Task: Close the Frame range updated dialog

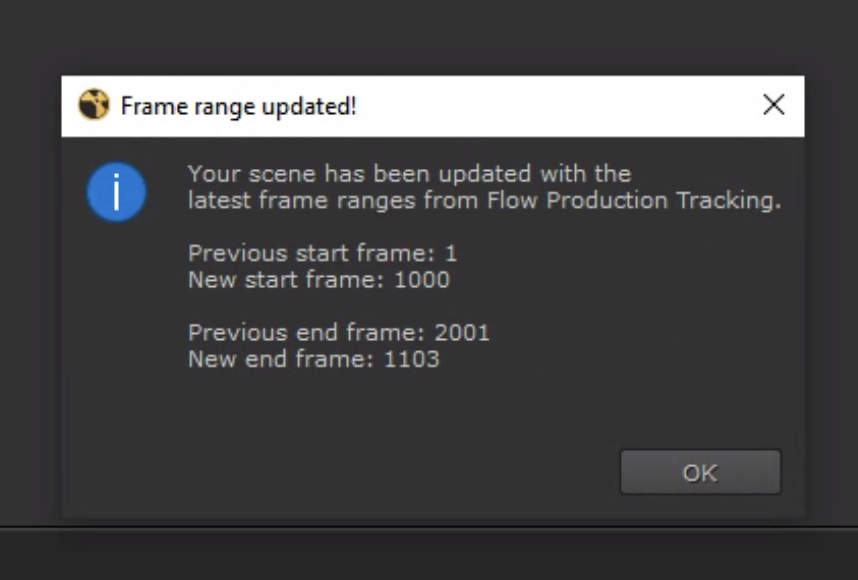Action: pyautogui.click(x=773, y=105)
